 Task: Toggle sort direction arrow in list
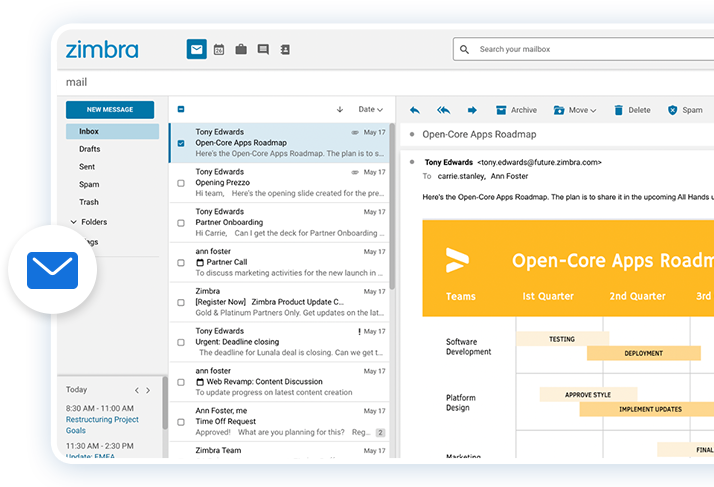[x=340, y=109]
